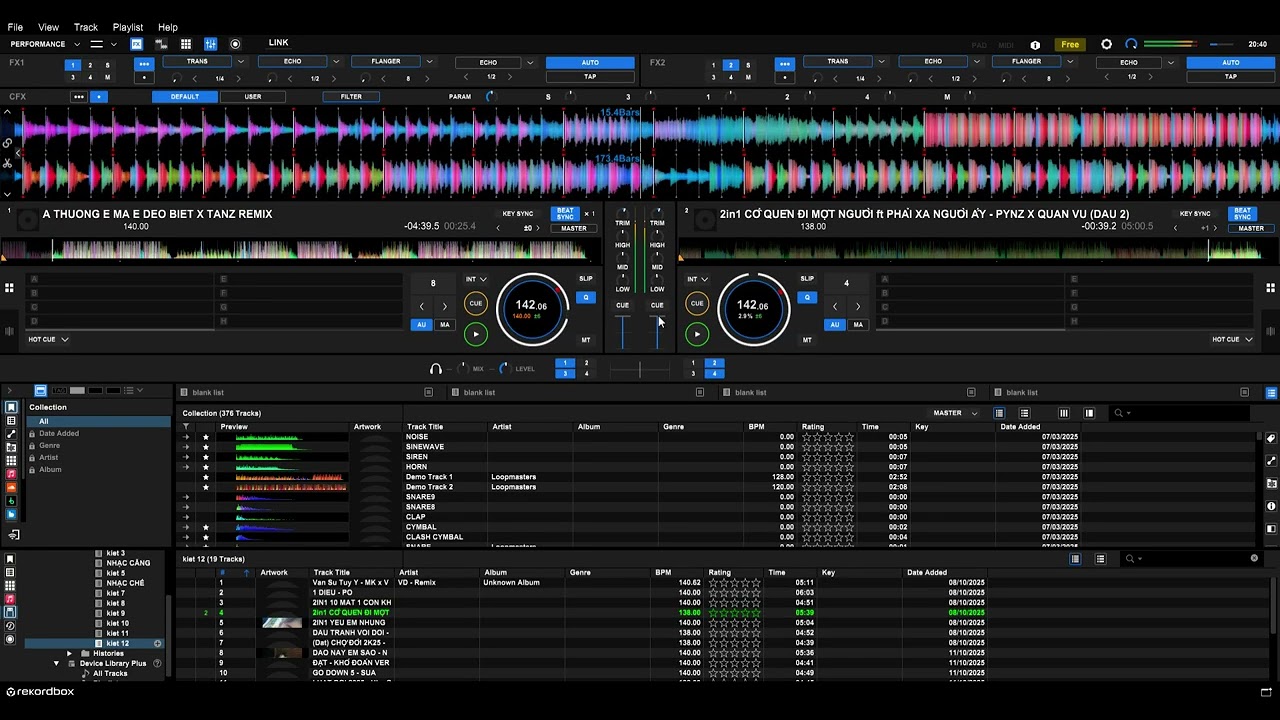Open the recording panel icon in top toolbar
Screen dimensions: 1280x720
(235, 44)
